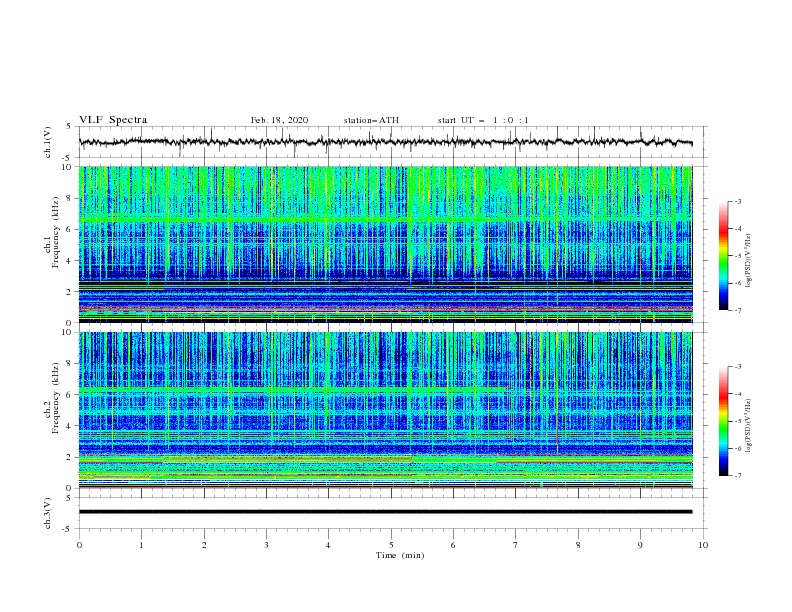Click the "-4" label on ch.2 color bar
Image resolution: width=792 pixels, height=612 pixels.
pos(738,394)
